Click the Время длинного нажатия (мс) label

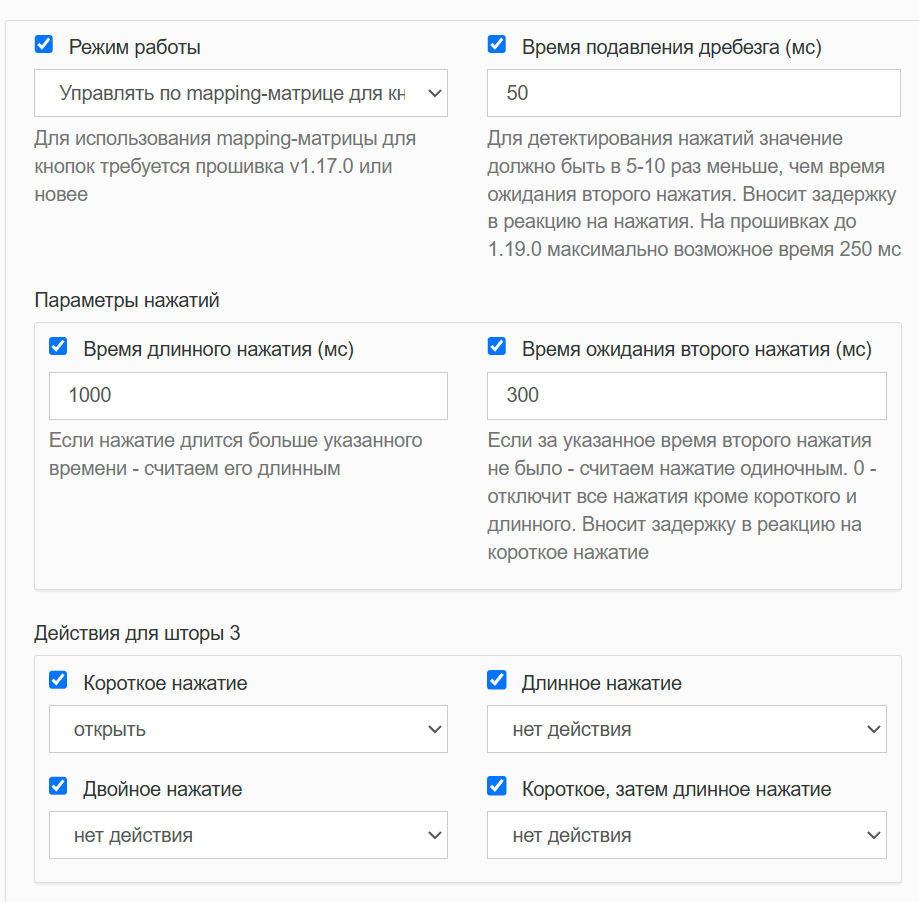pos(219,349)
